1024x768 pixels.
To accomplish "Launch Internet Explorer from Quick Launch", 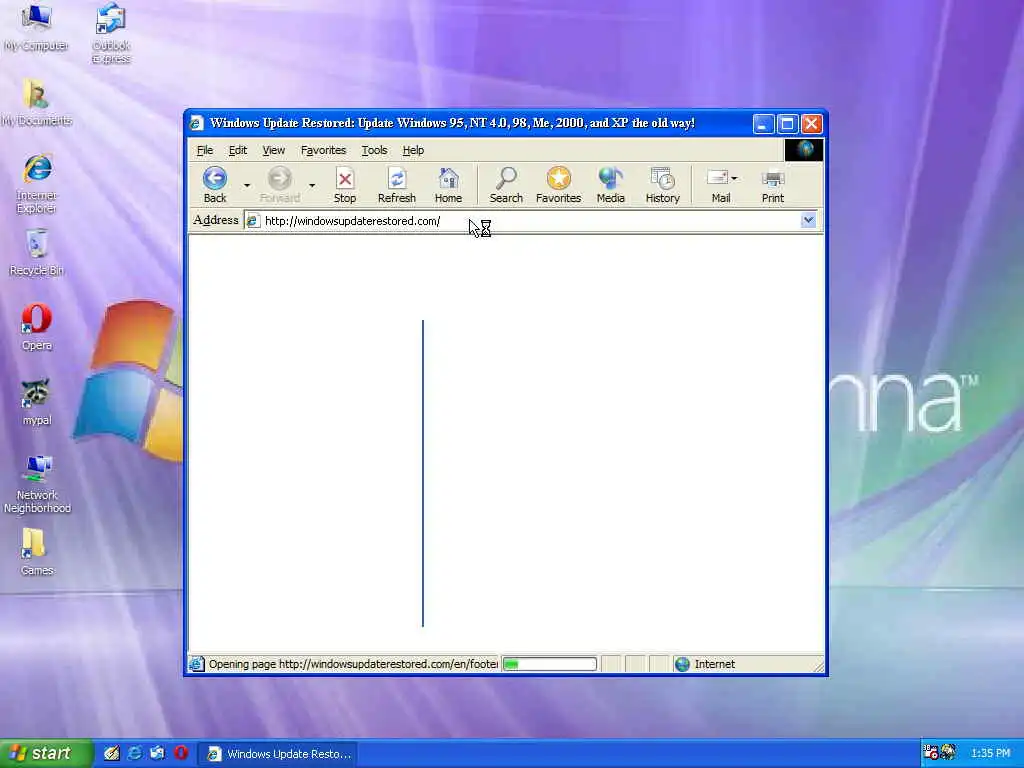I will click(135, 753).
